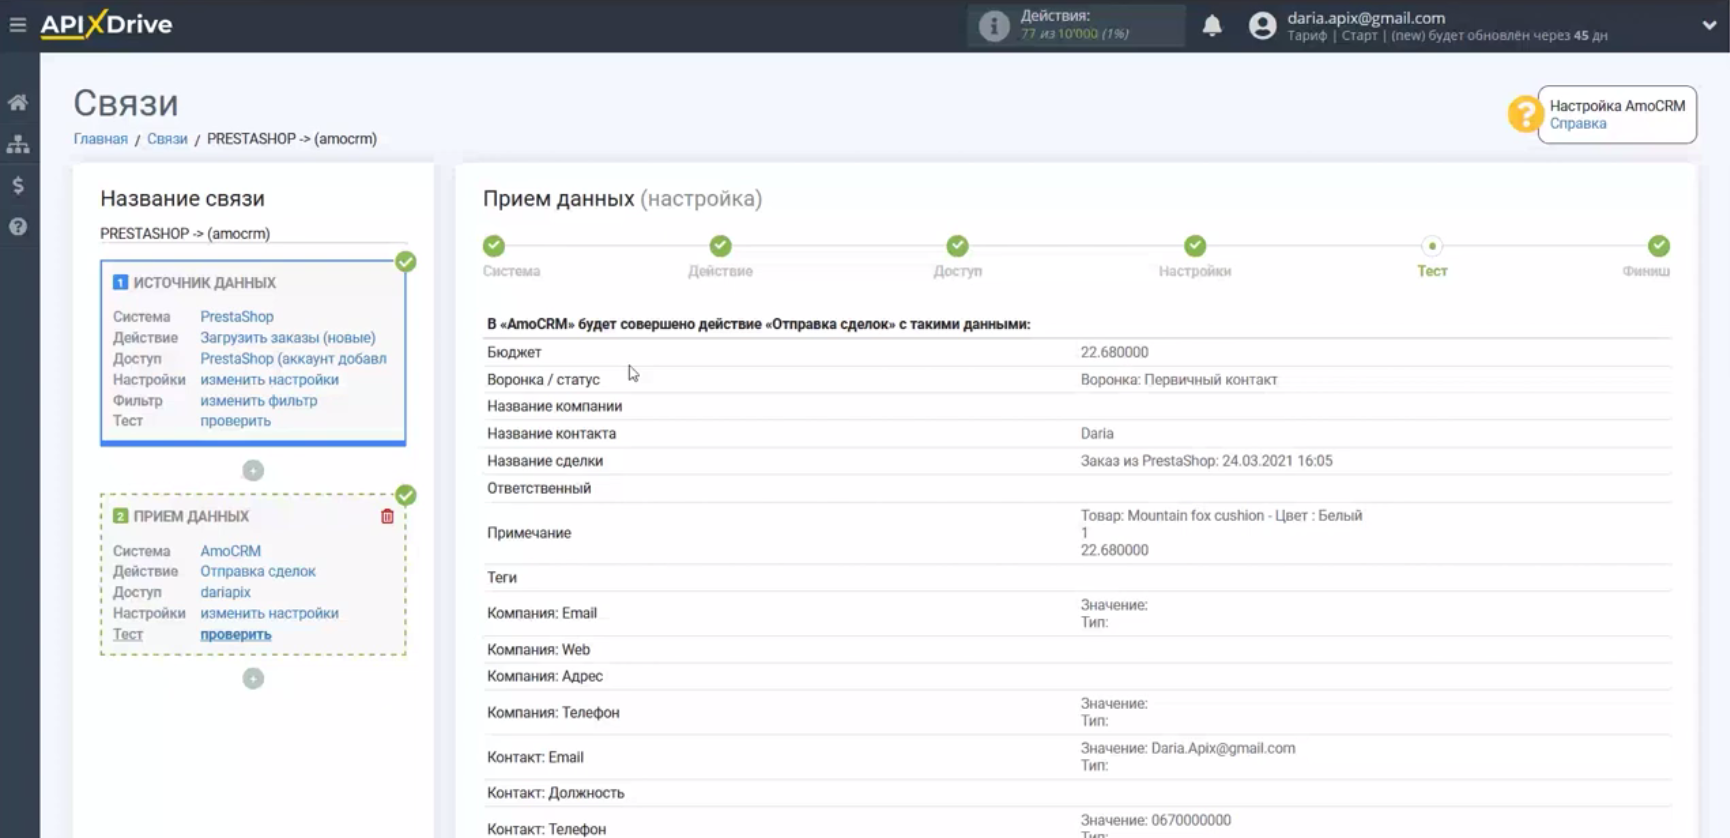This screenshot has width=1730, height=838.
Task: Click the ApiX-Drive logo
Action: (x=106, y=24)
